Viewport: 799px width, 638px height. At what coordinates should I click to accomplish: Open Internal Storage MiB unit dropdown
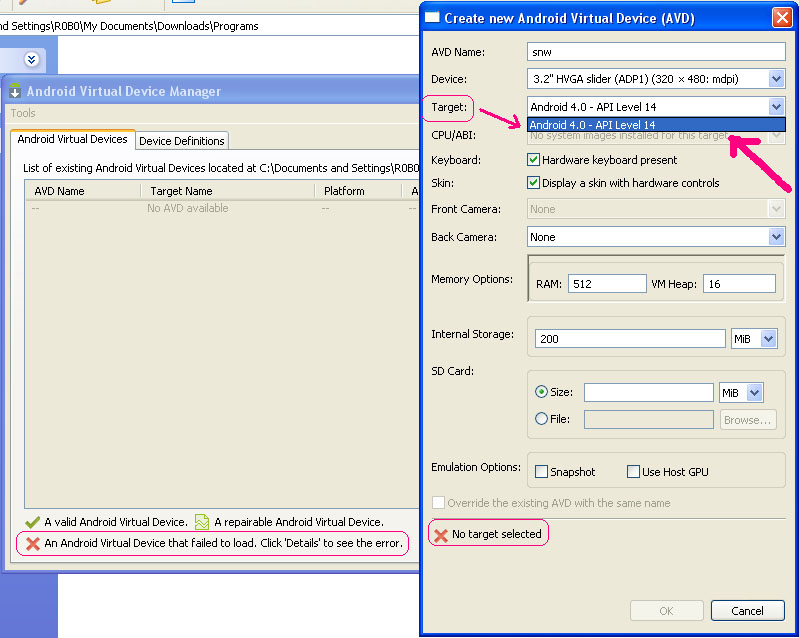754,339
